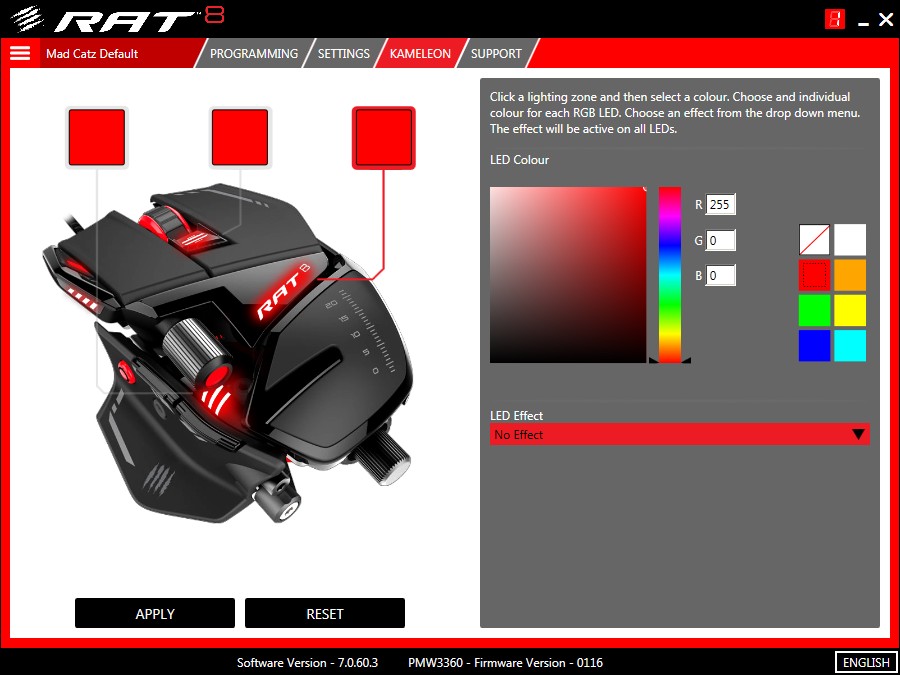900x675 pixels.
Task: Switch to the PROGRAMMING tab
Action: point(253,53)
